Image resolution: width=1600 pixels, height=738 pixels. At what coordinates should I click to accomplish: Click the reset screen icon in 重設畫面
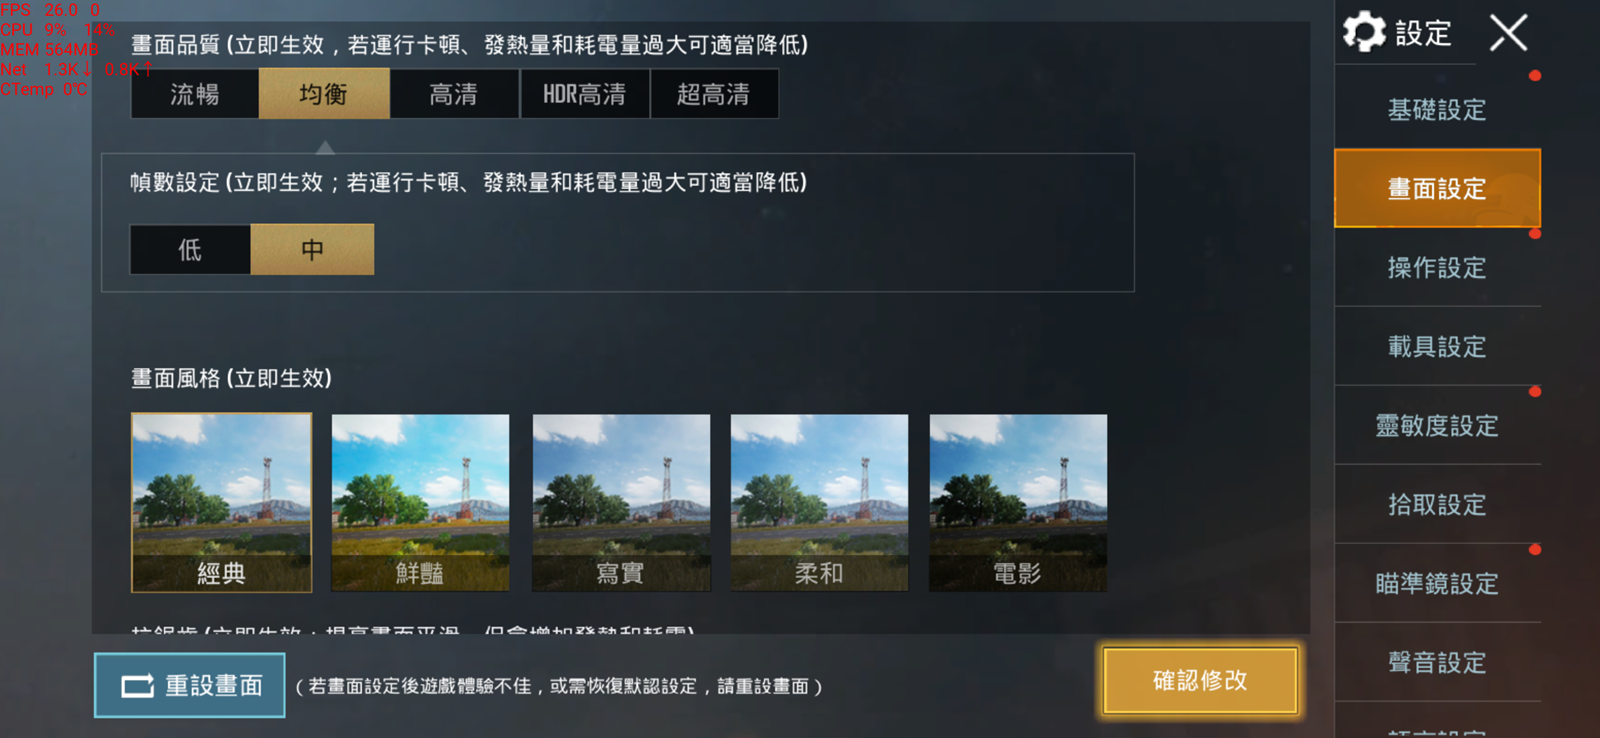click(x=138, y=686)
